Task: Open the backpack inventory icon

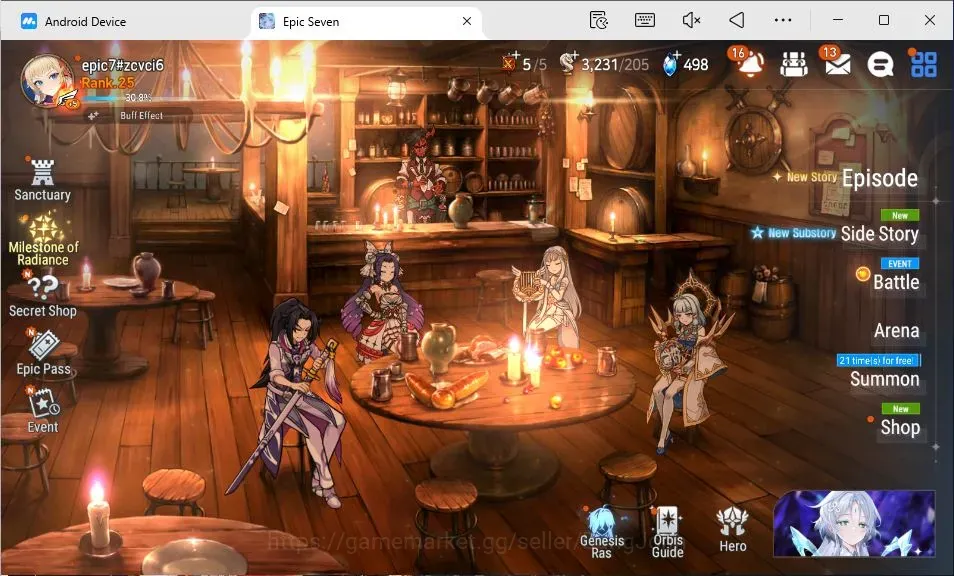Action: click(x=794, y=64)
